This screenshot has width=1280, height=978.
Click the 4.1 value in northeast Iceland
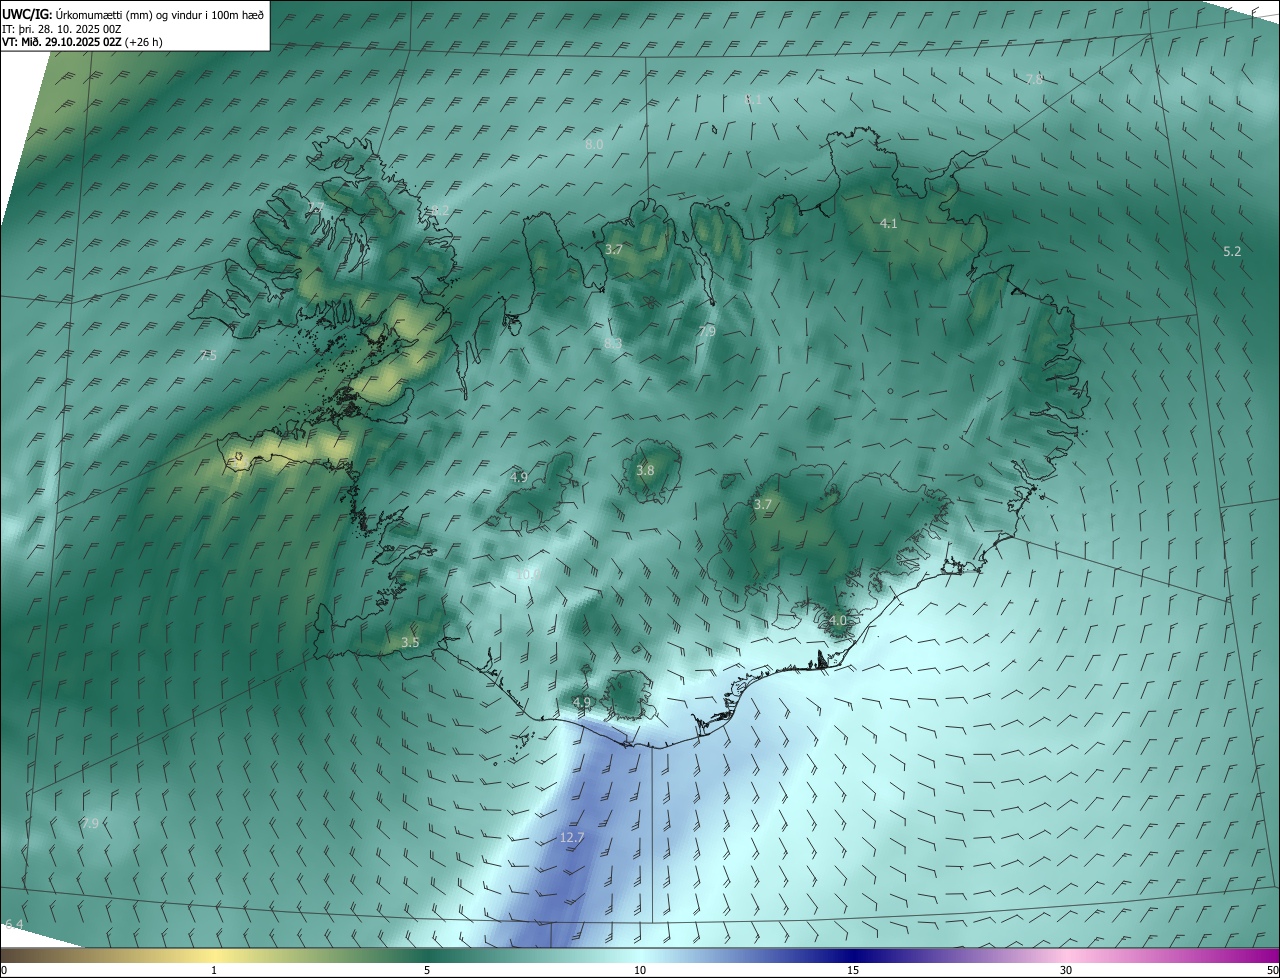point(888,224)
